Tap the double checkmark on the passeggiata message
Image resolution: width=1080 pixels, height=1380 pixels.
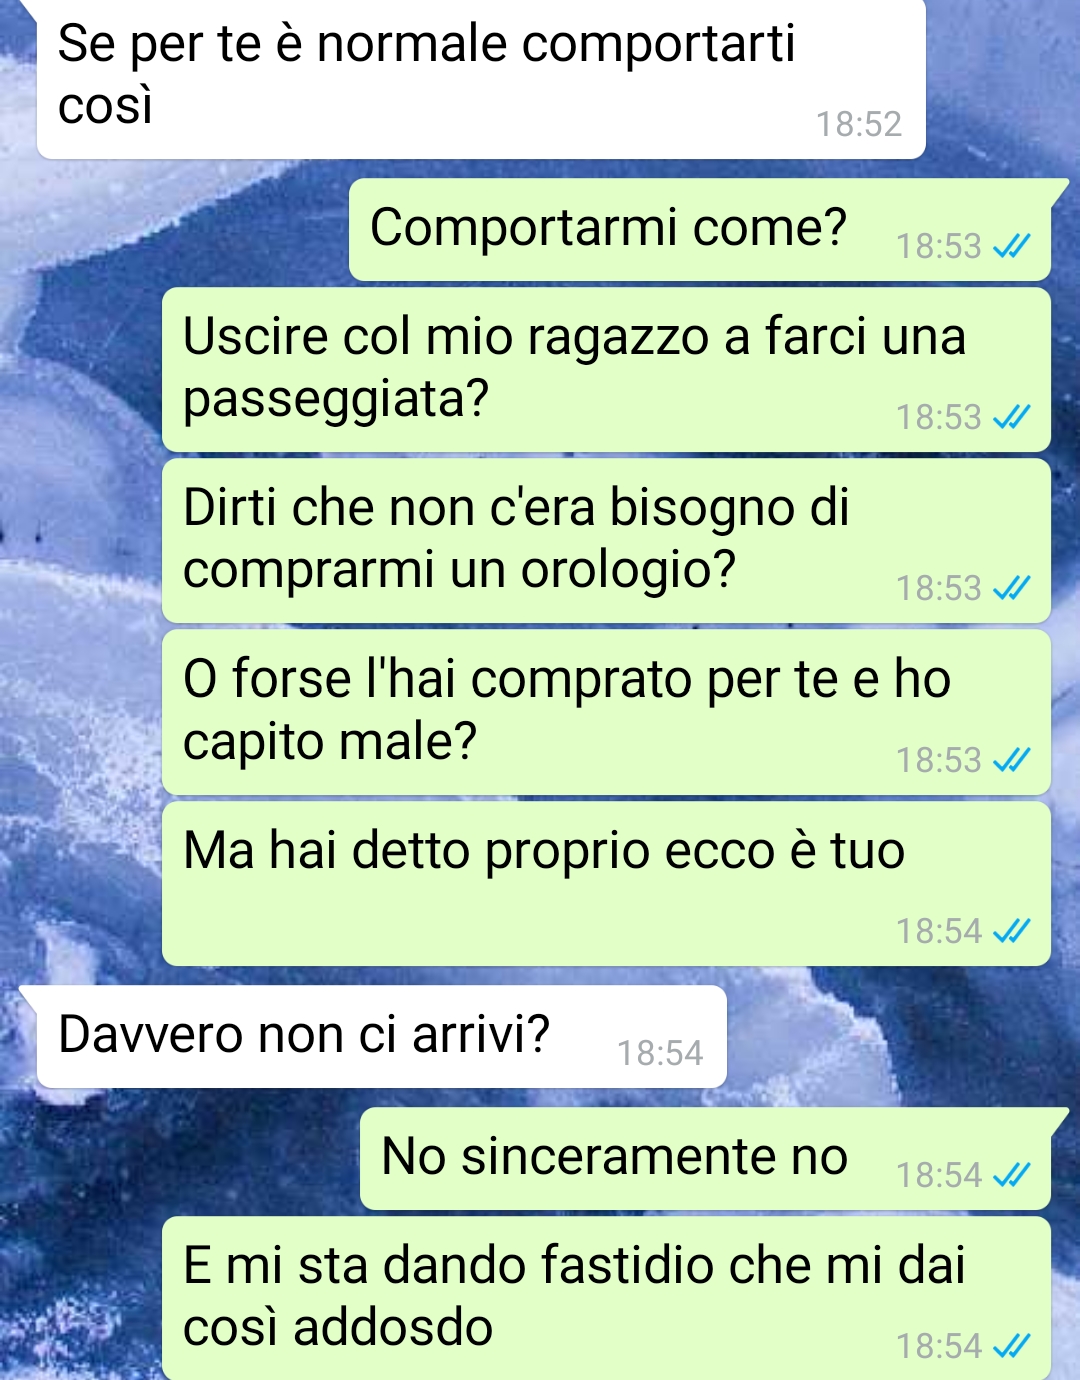[1011, 417]
